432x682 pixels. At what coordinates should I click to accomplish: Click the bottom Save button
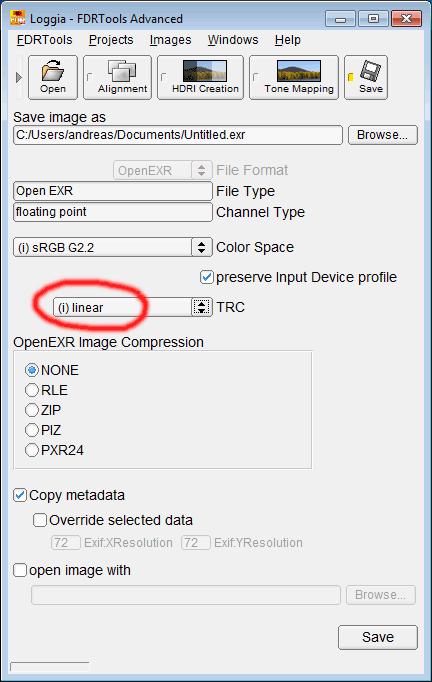click(378, 637)
